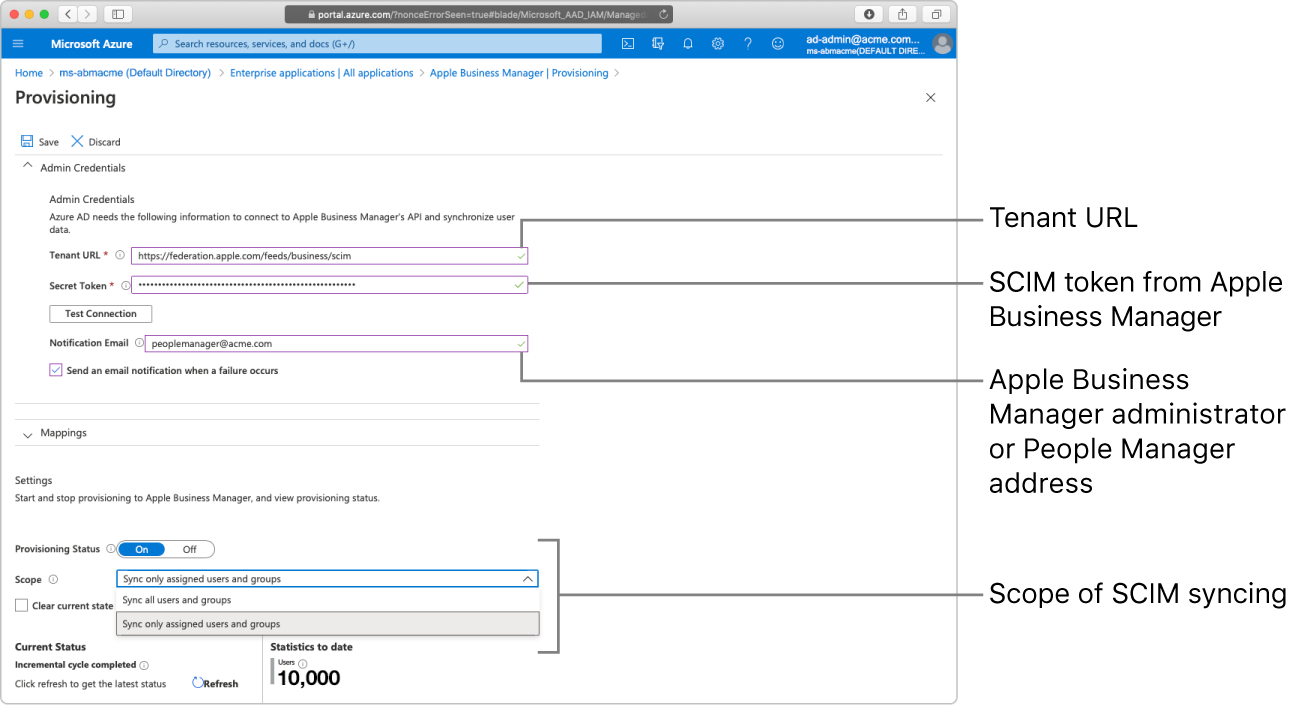Click the Tenant URL info icon
The width and height of the screenshot is (1295, 705).
119,255
